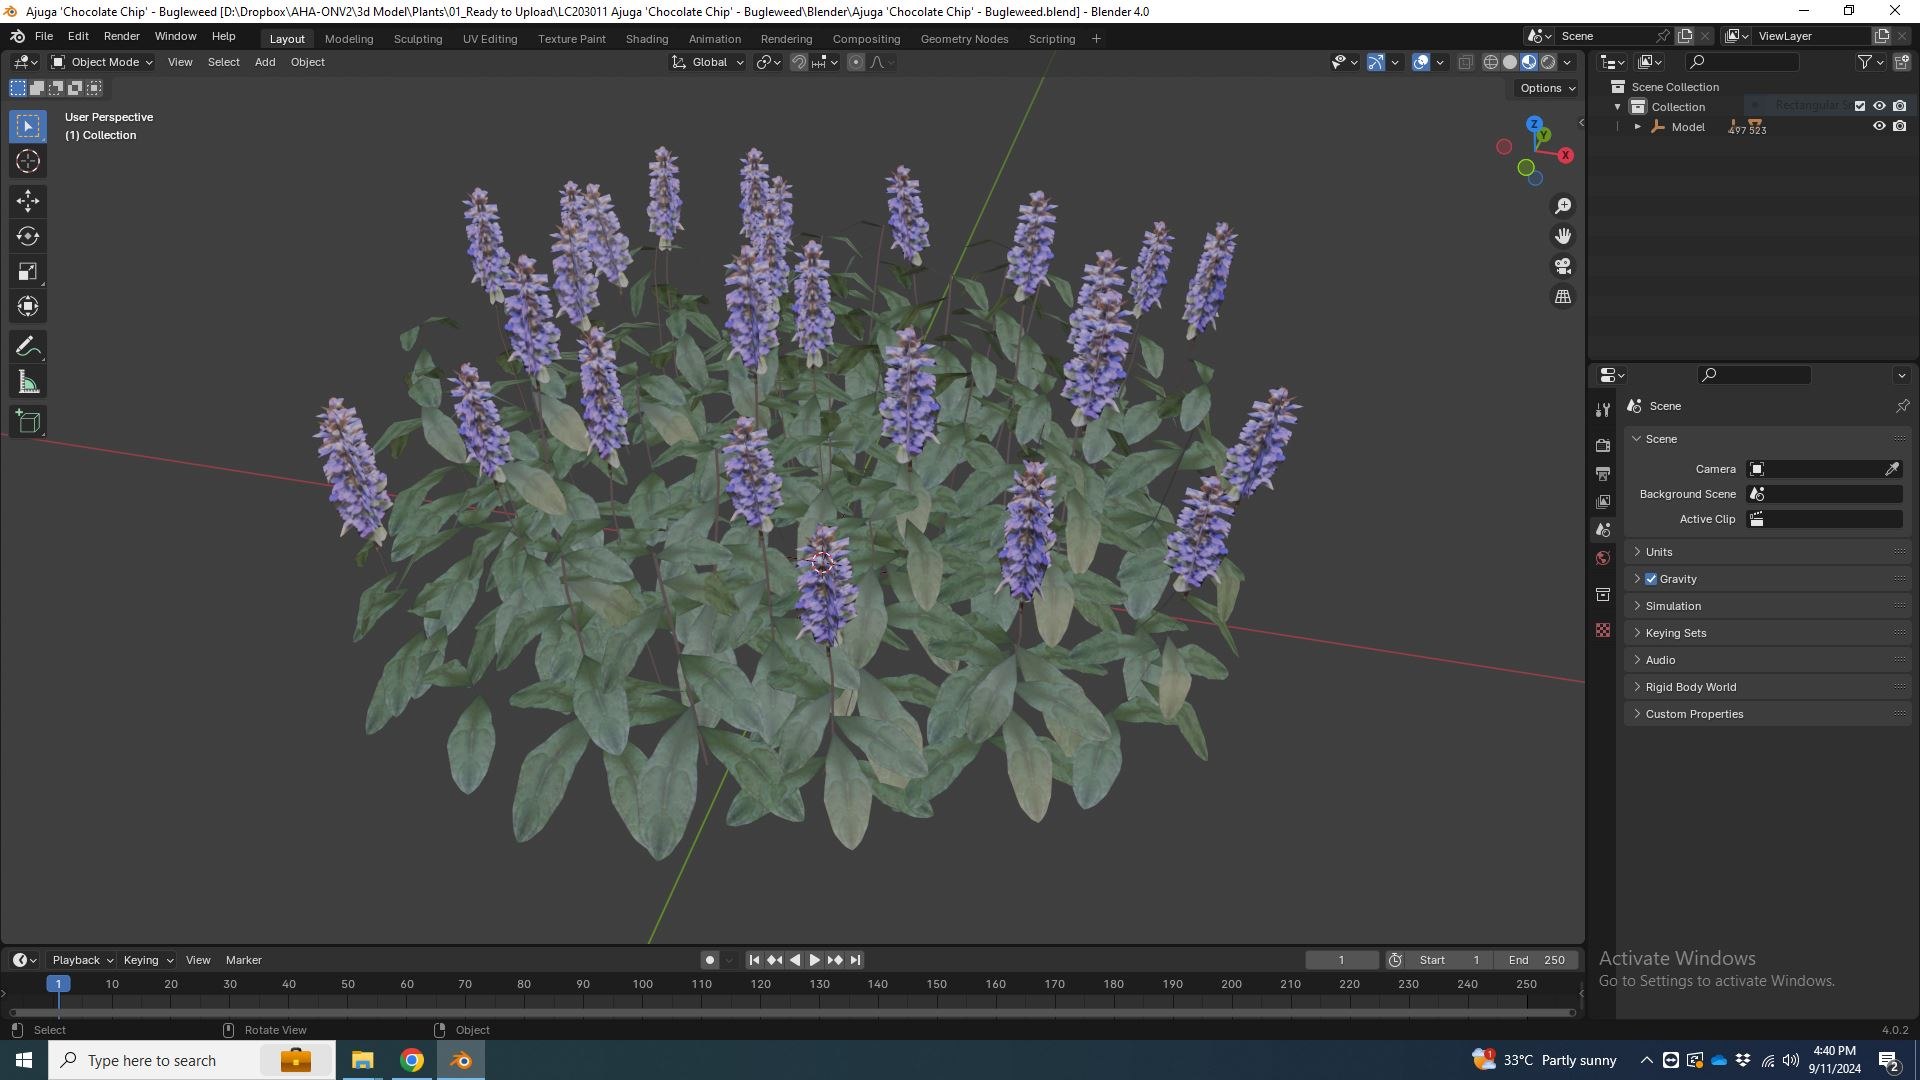The height and width of the screenshot is (1080, 1920).
Task: Expand the Model item in outliner
Action: click(1637, 127)
